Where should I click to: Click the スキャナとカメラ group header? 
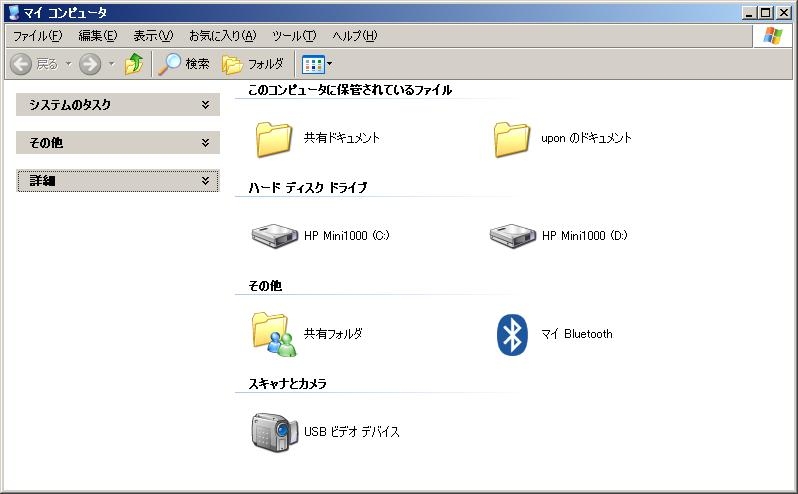coord(287,384)
